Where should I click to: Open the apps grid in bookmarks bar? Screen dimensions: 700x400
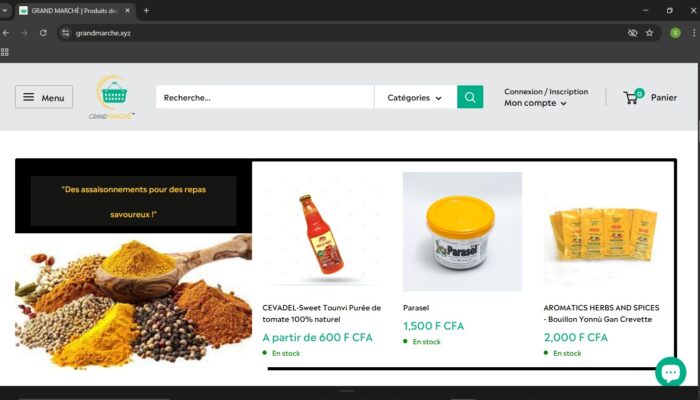[x=5, y=52]
